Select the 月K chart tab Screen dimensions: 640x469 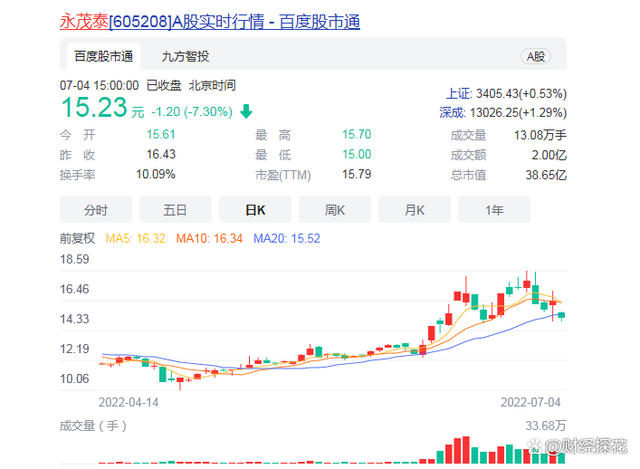pos(414,209)
